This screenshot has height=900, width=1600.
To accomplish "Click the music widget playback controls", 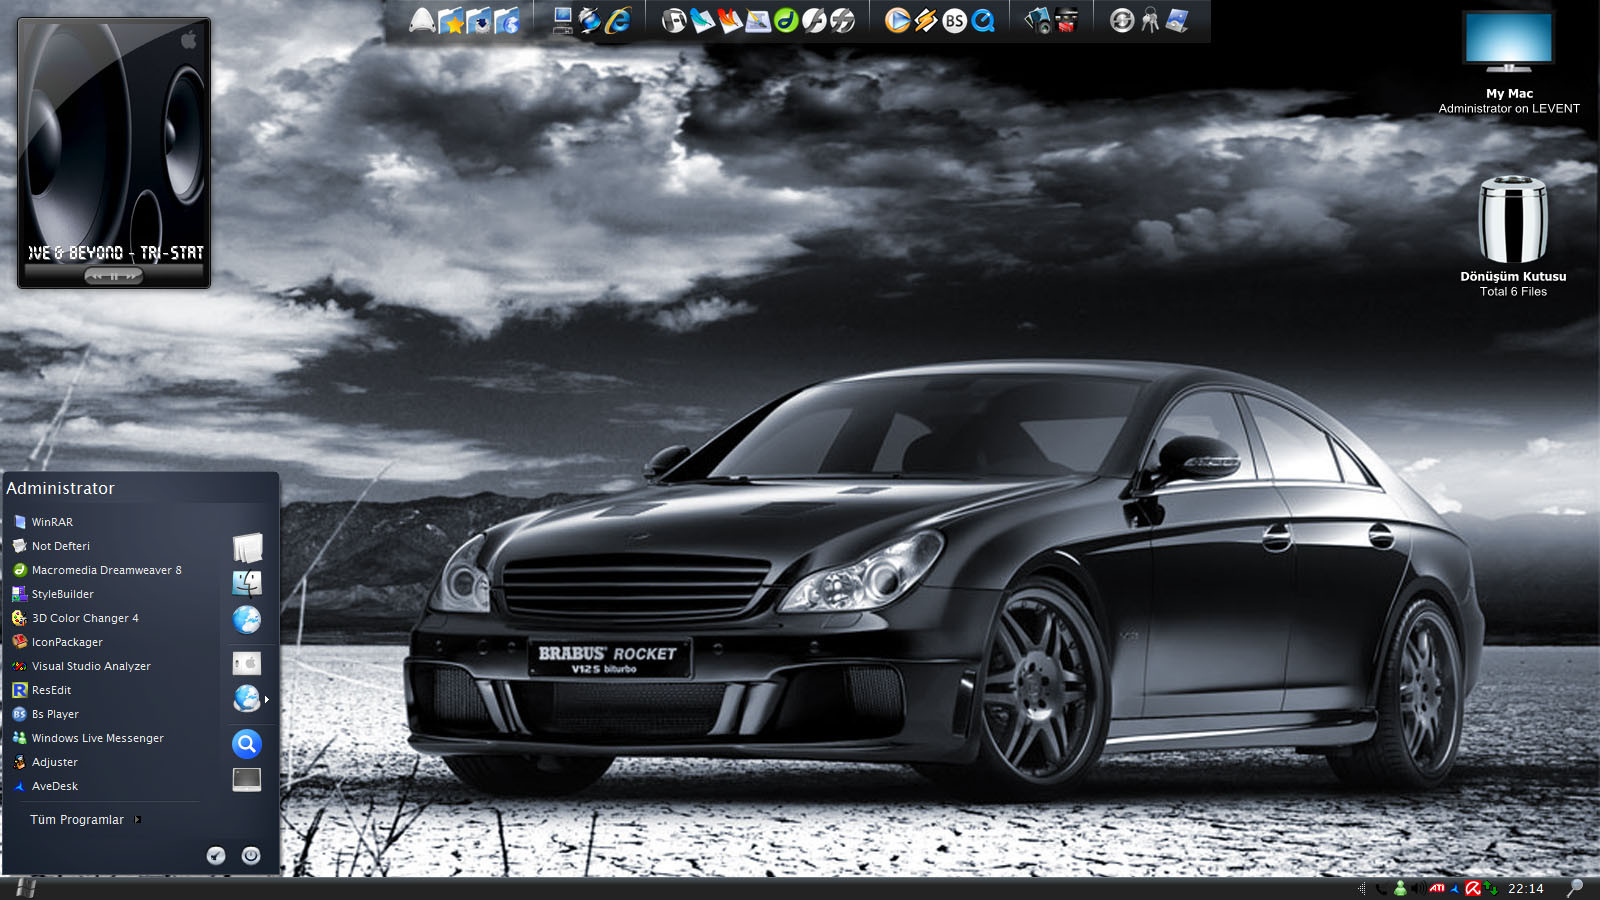I will point(114,276).
